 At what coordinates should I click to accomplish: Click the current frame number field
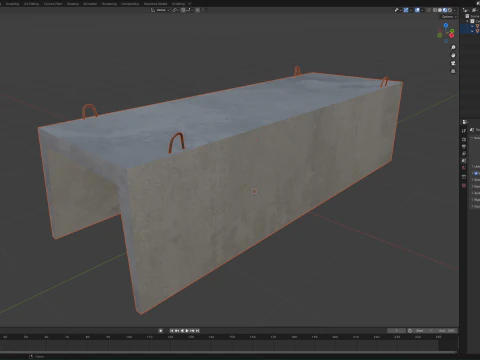point(396,331)
